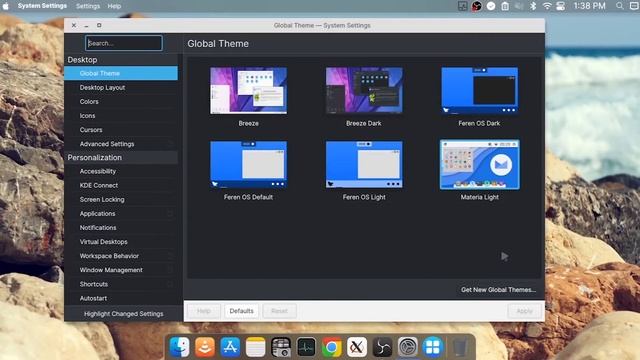The height and width of the screenshot is (360, 640).
Task: Launch the Activity Monitor icon in the dock
Action: pos(306,347)
